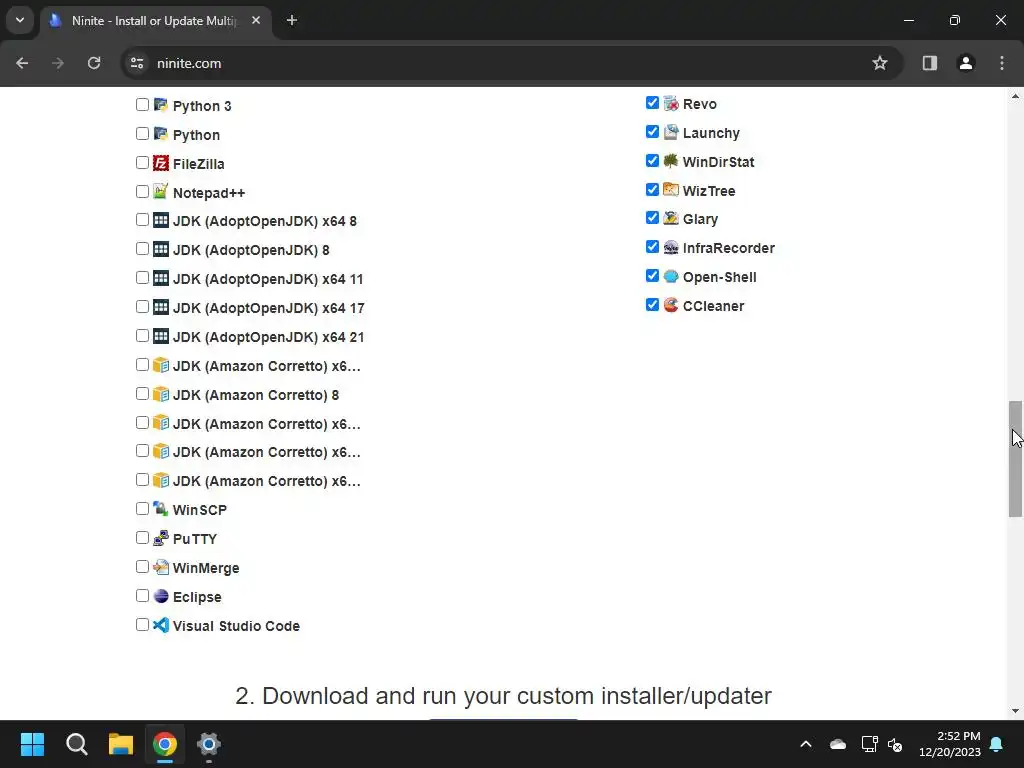Viewport: 1024px width, 768px height.
Task: Click the WinMerge app icon
Action: 161,567
